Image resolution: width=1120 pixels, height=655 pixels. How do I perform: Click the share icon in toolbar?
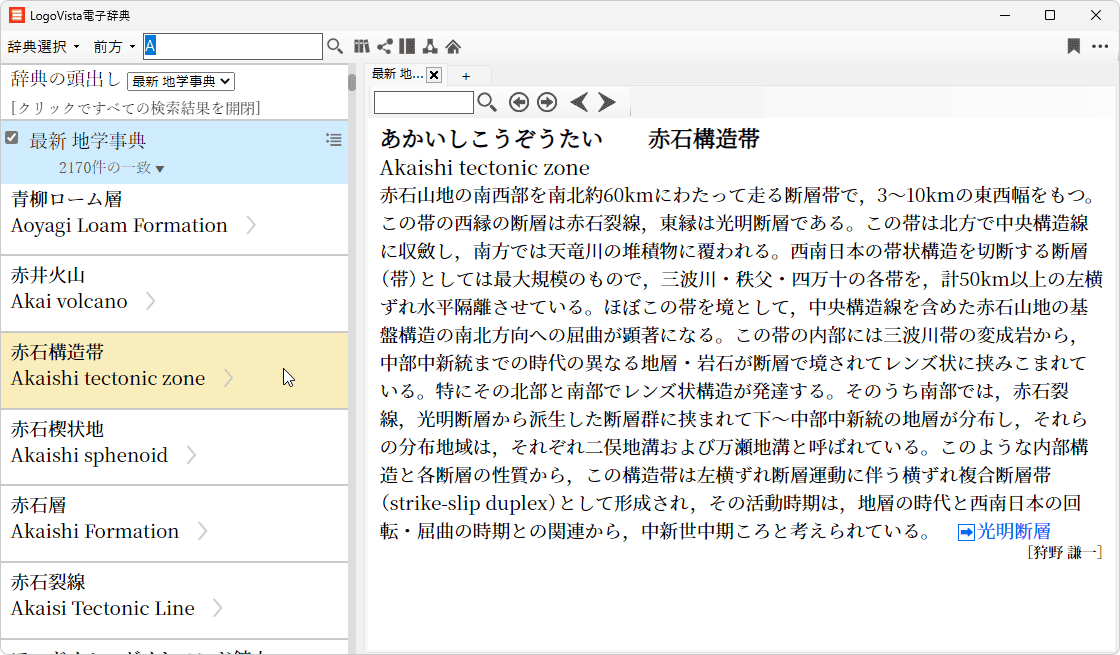[x=384, y=46]
